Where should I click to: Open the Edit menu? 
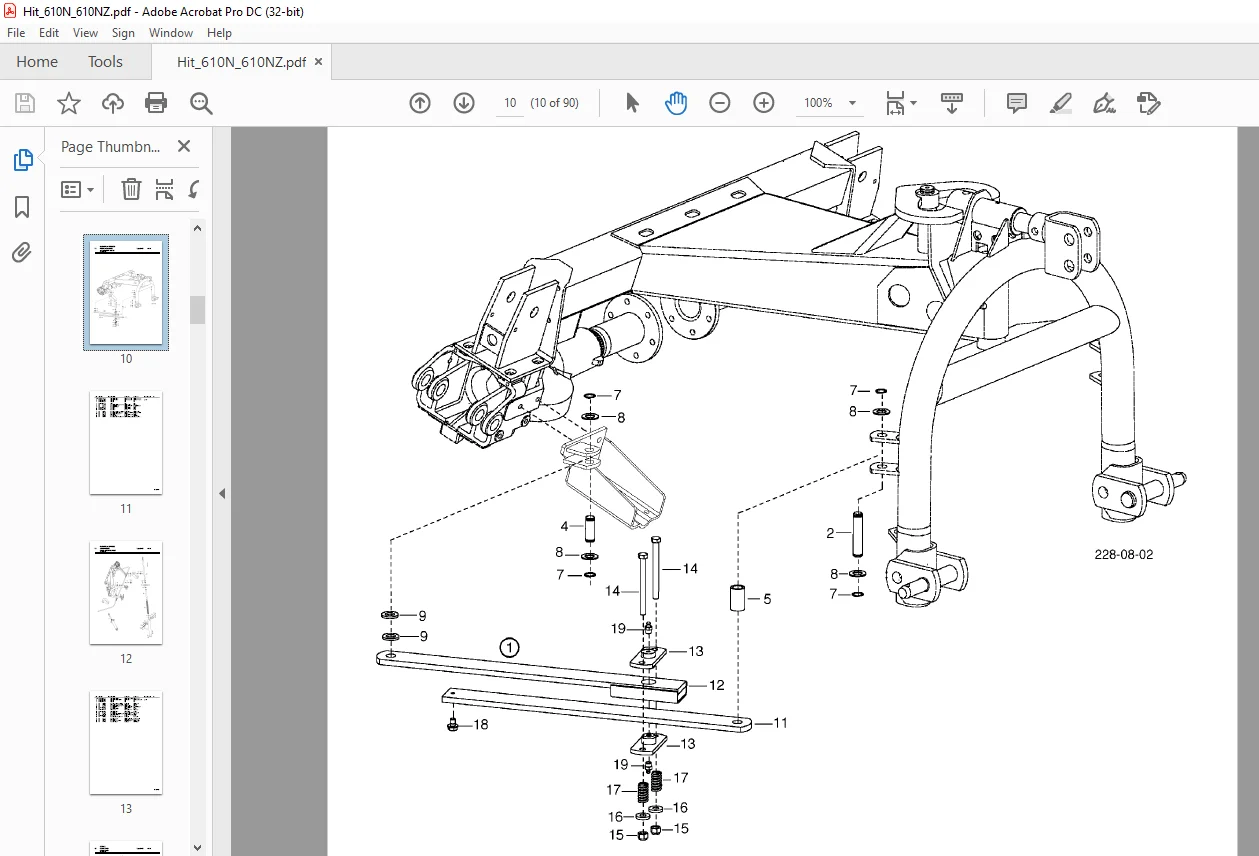click(49, 33)
